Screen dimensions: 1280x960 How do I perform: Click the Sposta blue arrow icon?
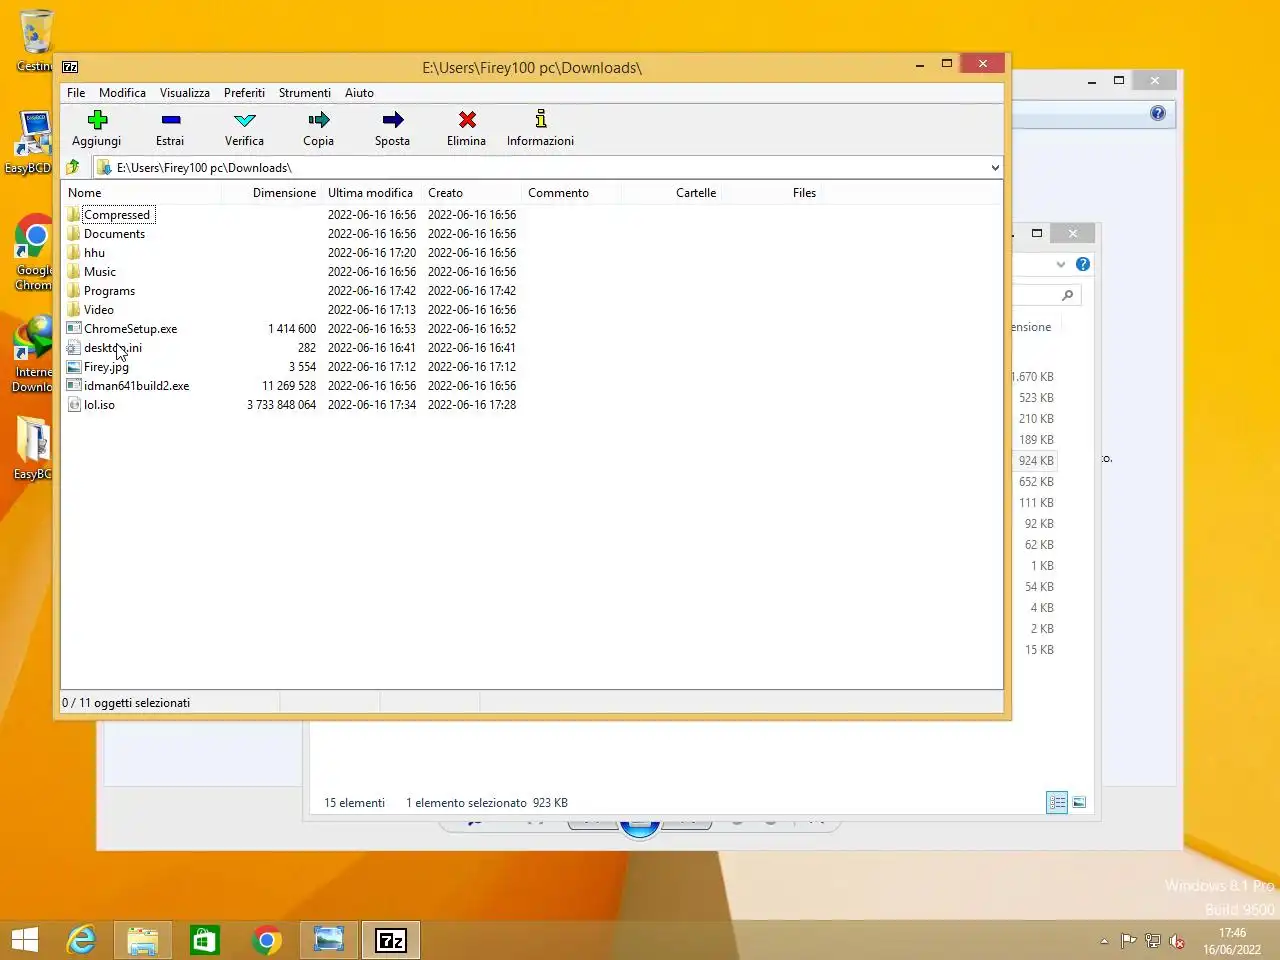click(x=393, y=120)
